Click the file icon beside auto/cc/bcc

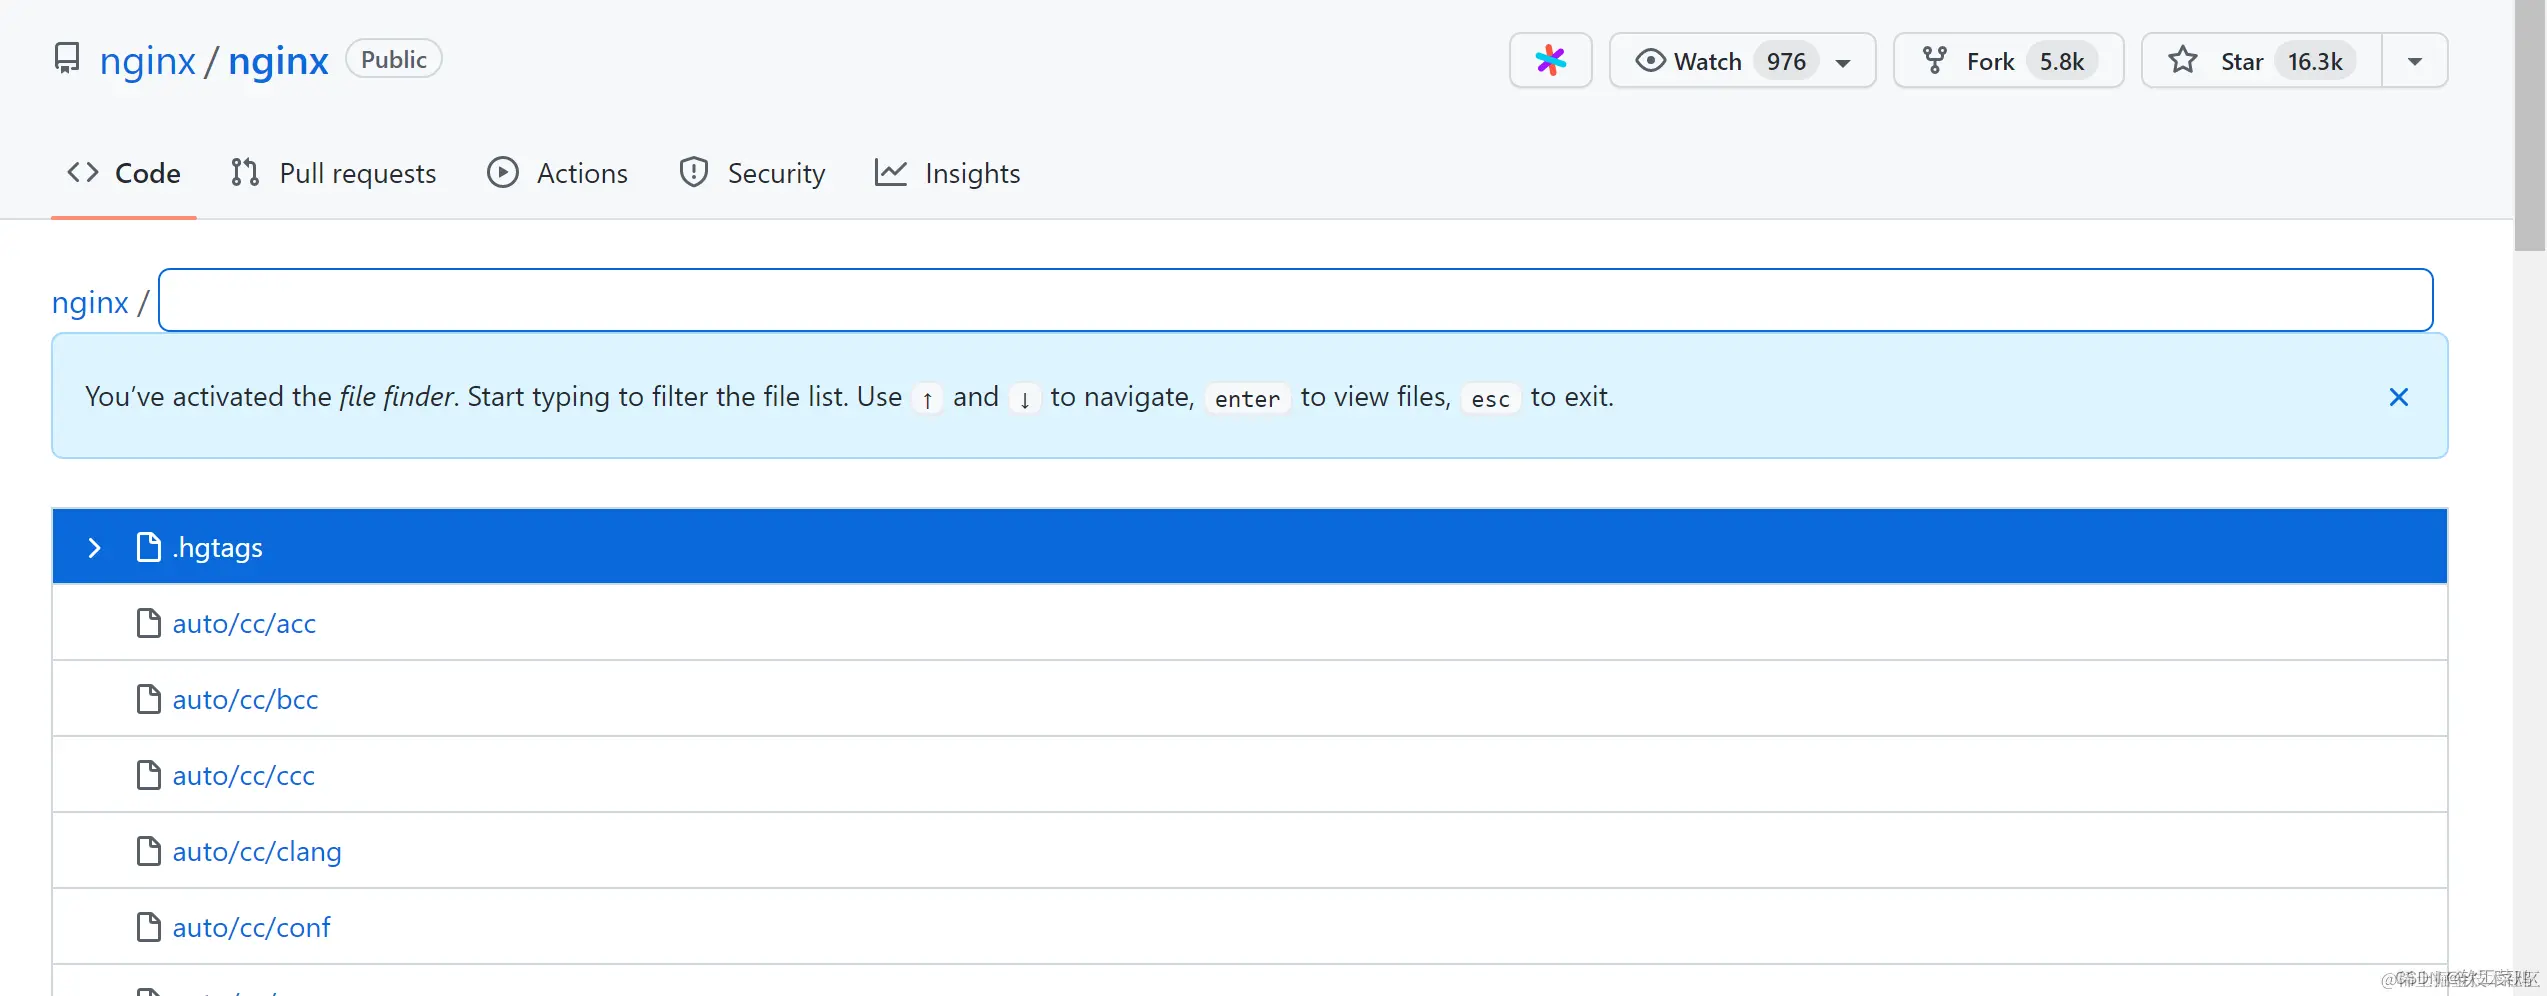(x=148, y=699)
